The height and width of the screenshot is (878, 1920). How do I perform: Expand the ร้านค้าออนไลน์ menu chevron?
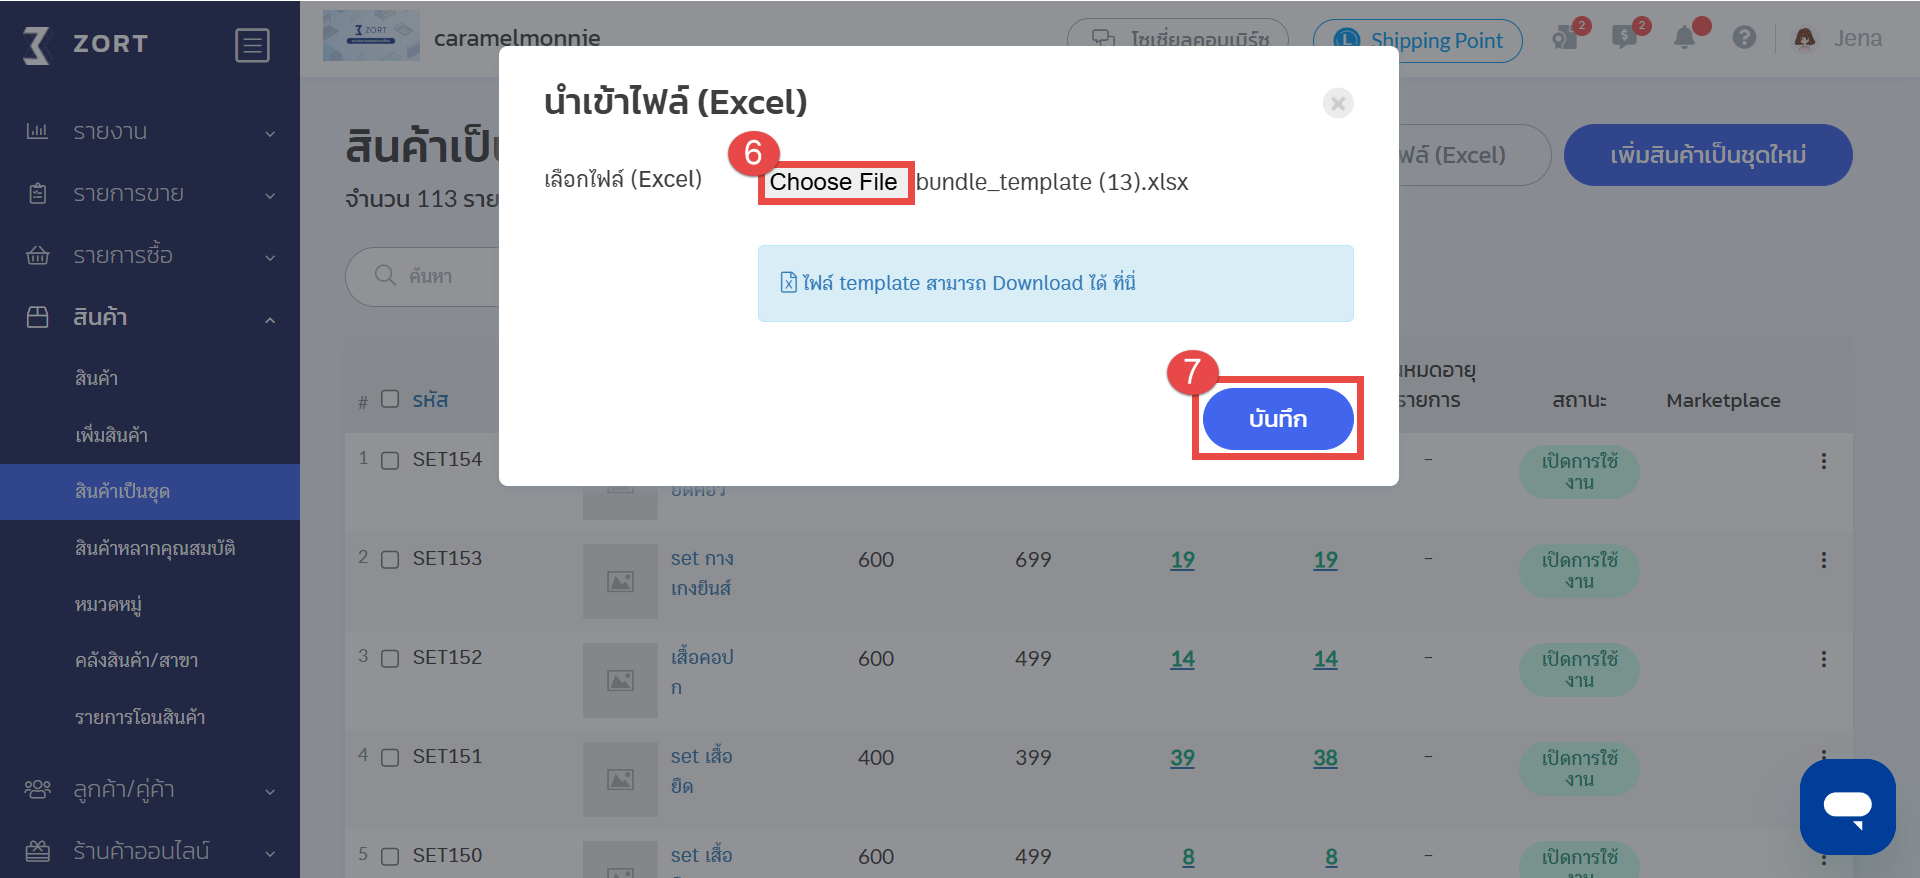(x=270, y=853)
